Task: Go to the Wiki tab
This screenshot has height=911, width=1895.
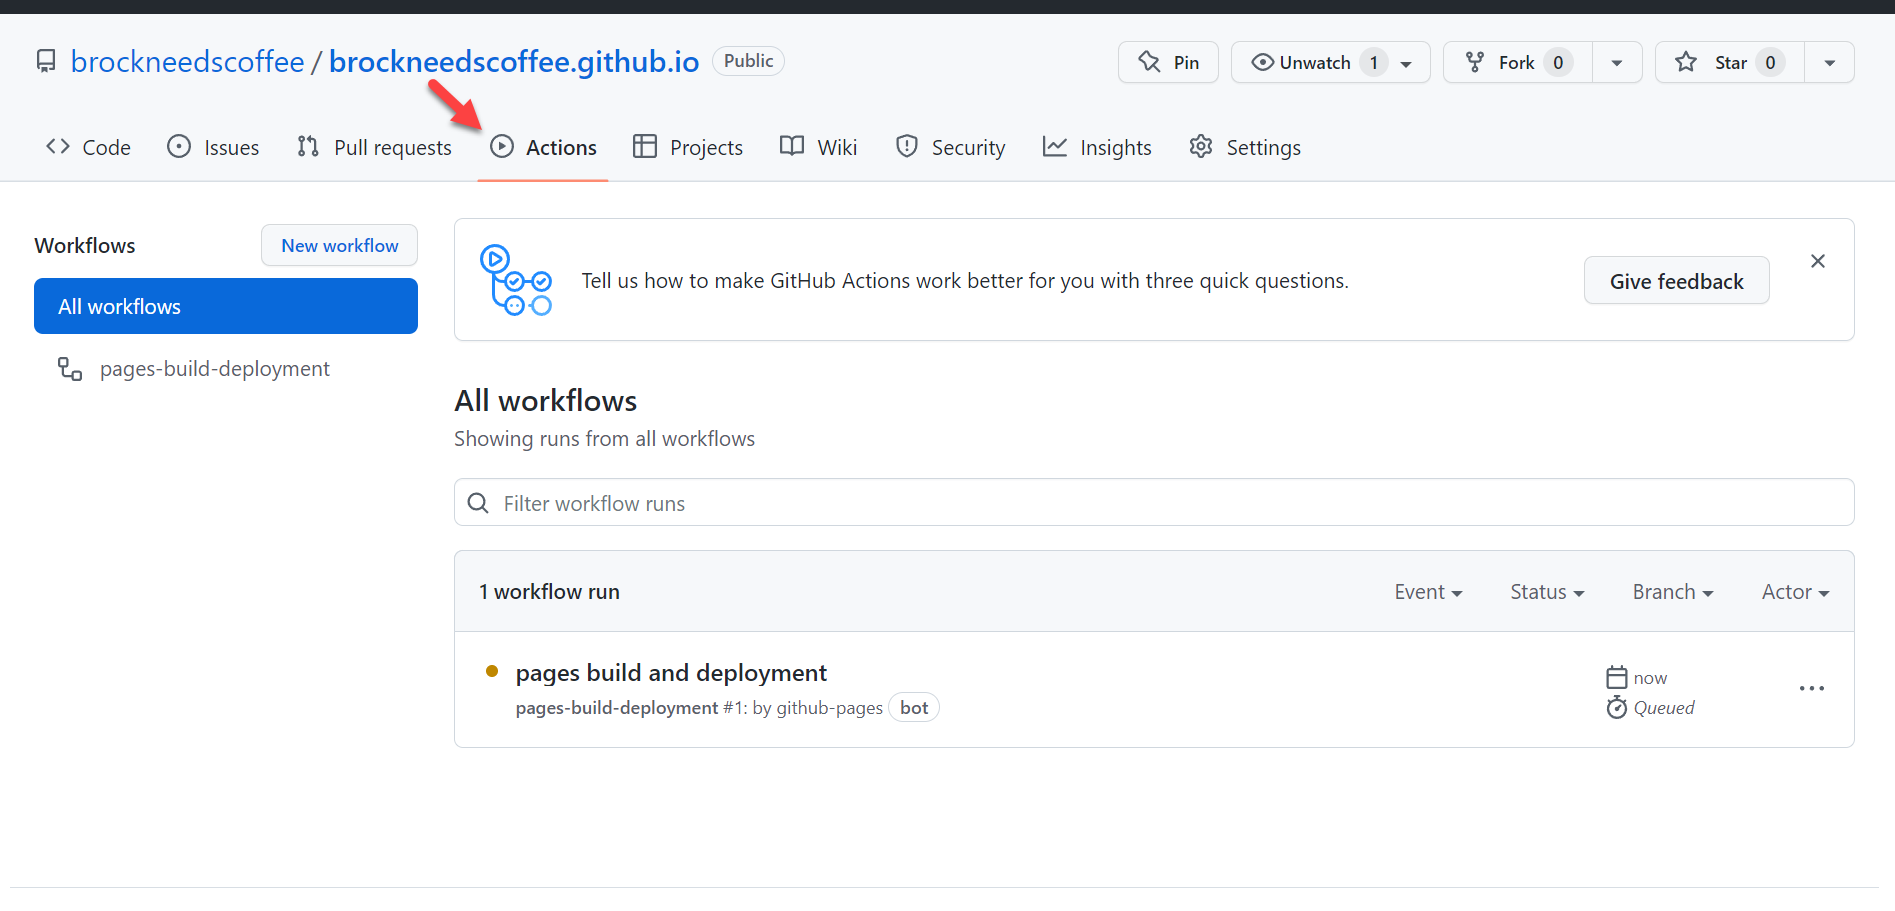Action: [818, 147]
